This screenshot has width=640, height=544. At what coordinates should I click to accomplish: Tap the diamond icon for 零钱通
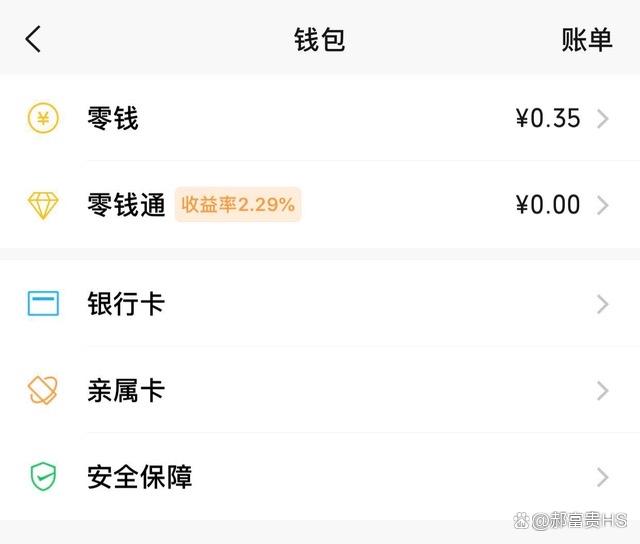point(43,205)
